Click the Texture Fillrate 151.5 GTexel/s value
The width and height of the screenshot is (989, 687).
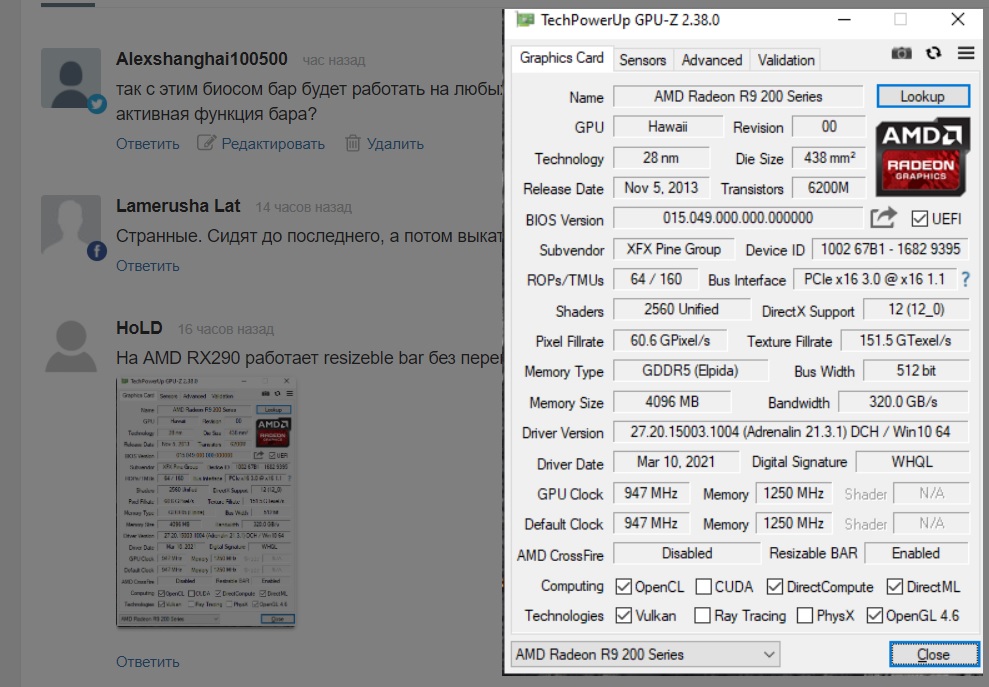click(x=905, y=341)
